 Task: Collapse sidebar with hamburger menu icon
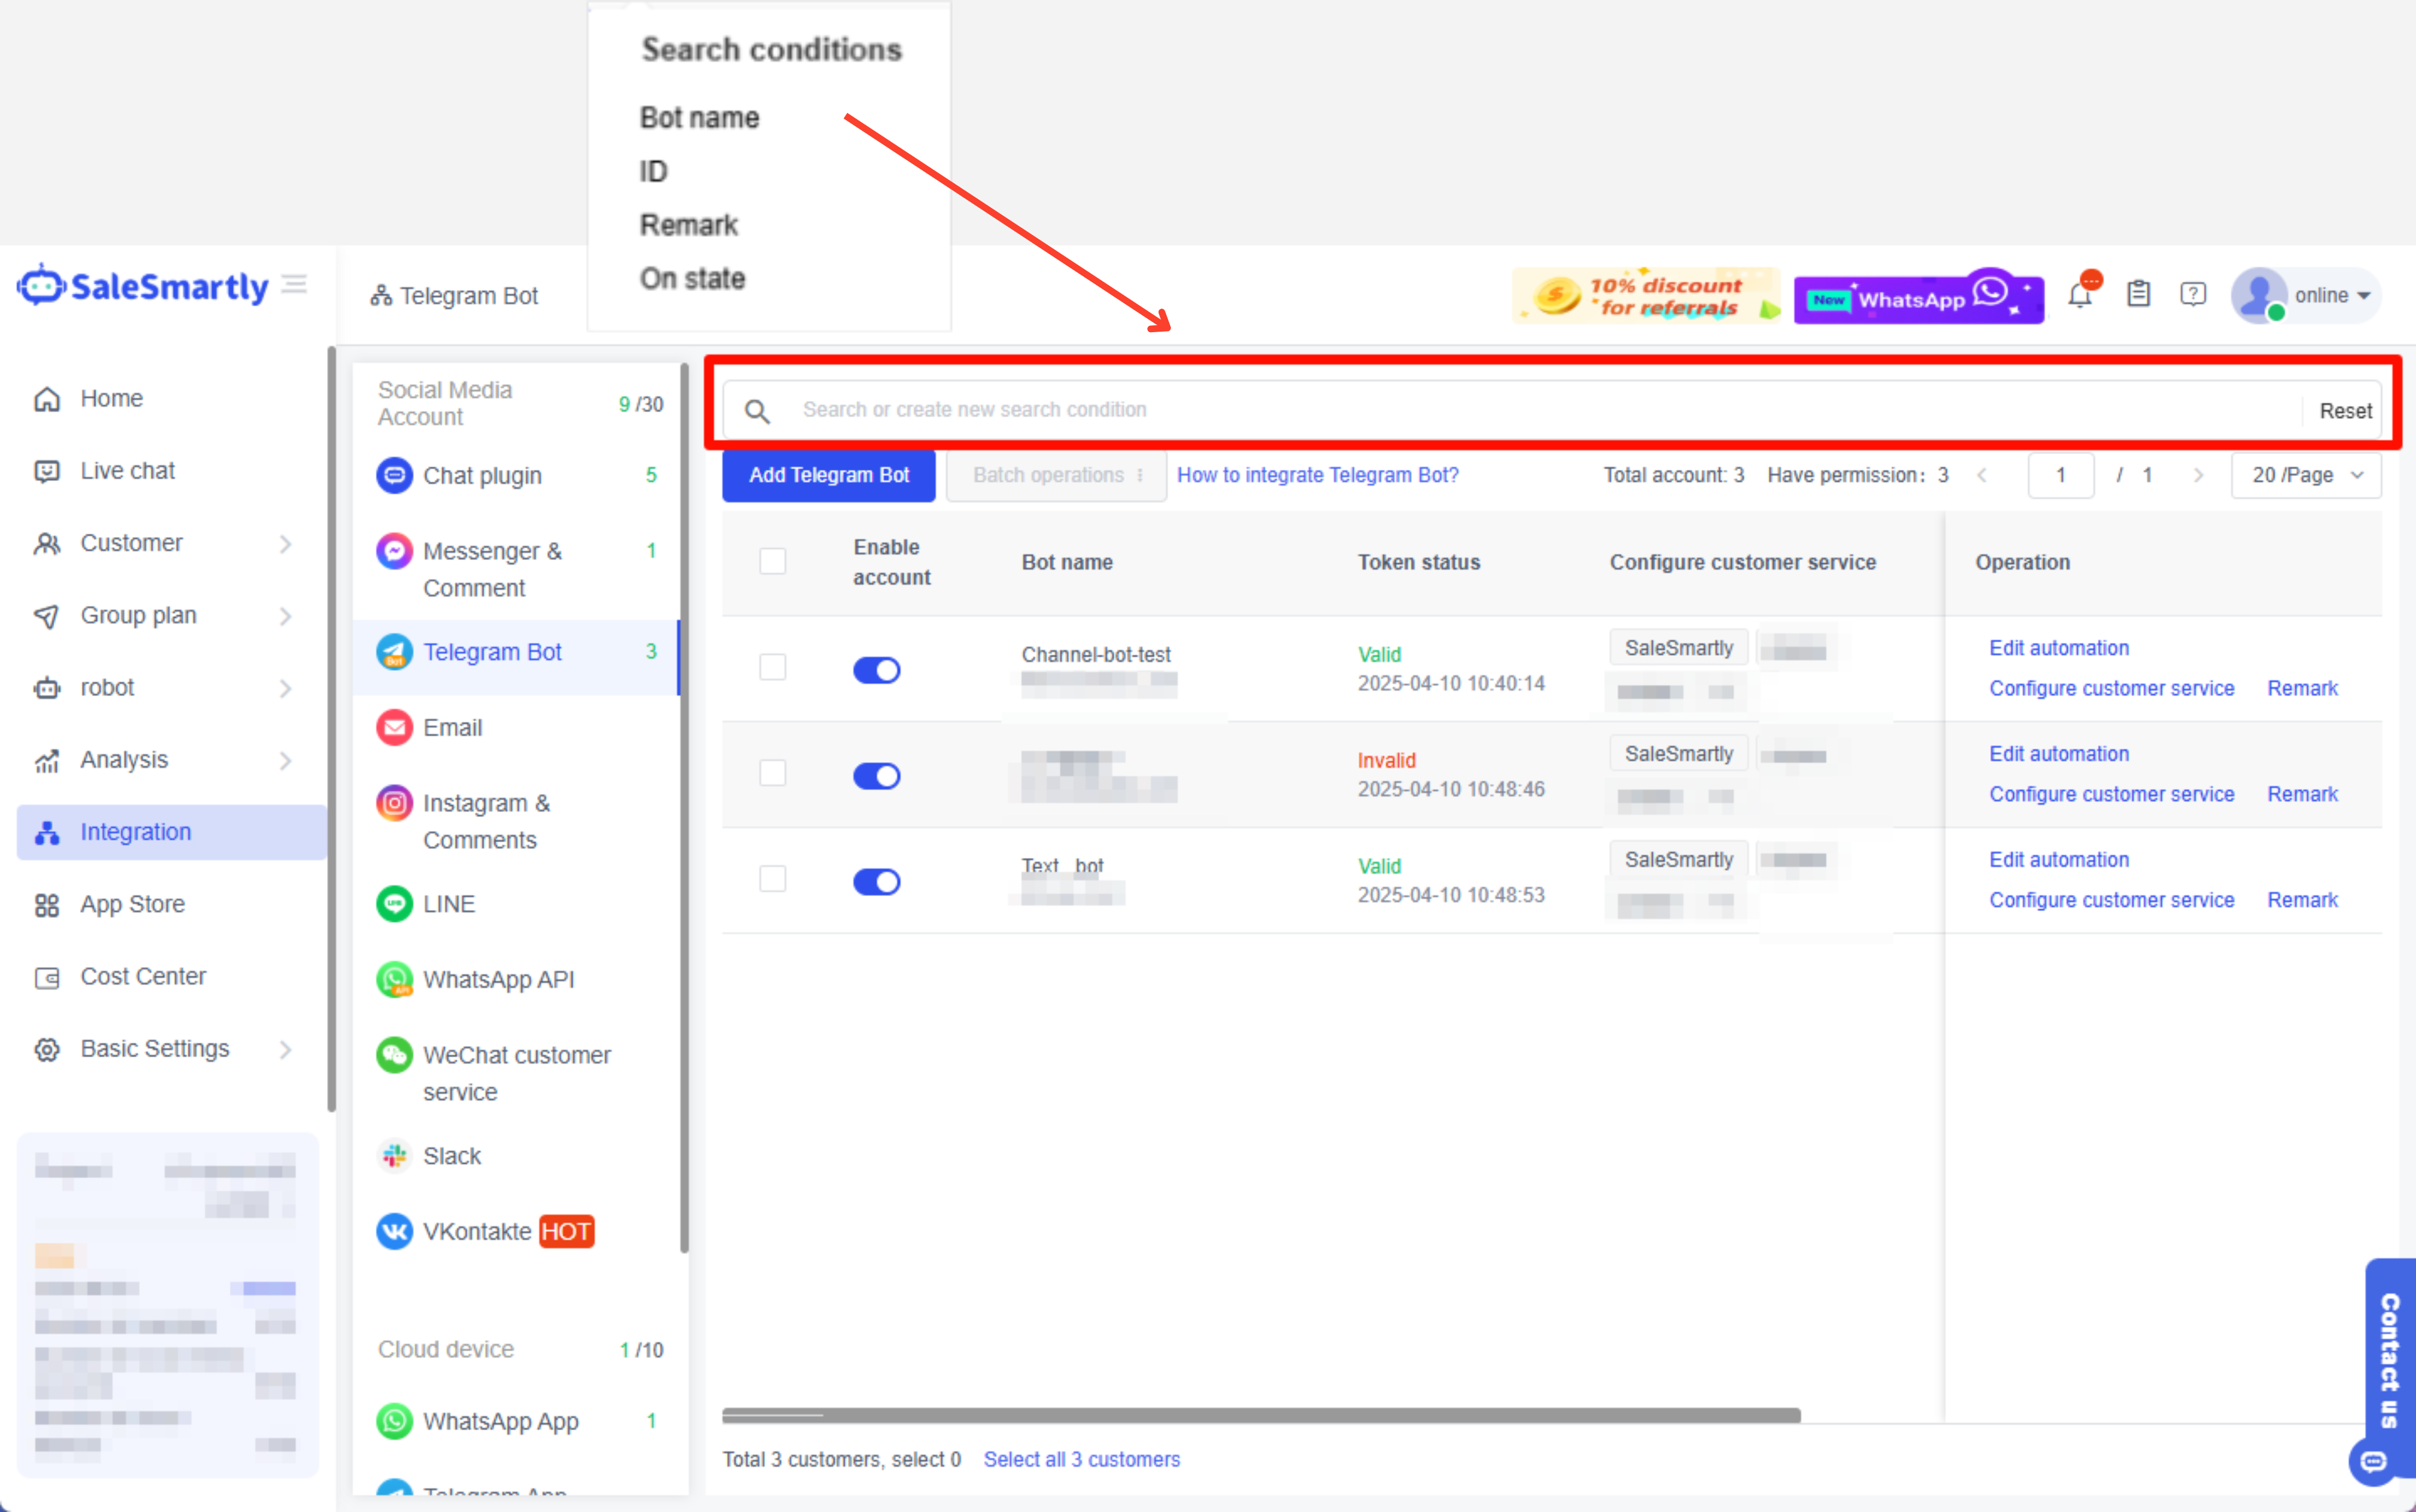(294, 285)
